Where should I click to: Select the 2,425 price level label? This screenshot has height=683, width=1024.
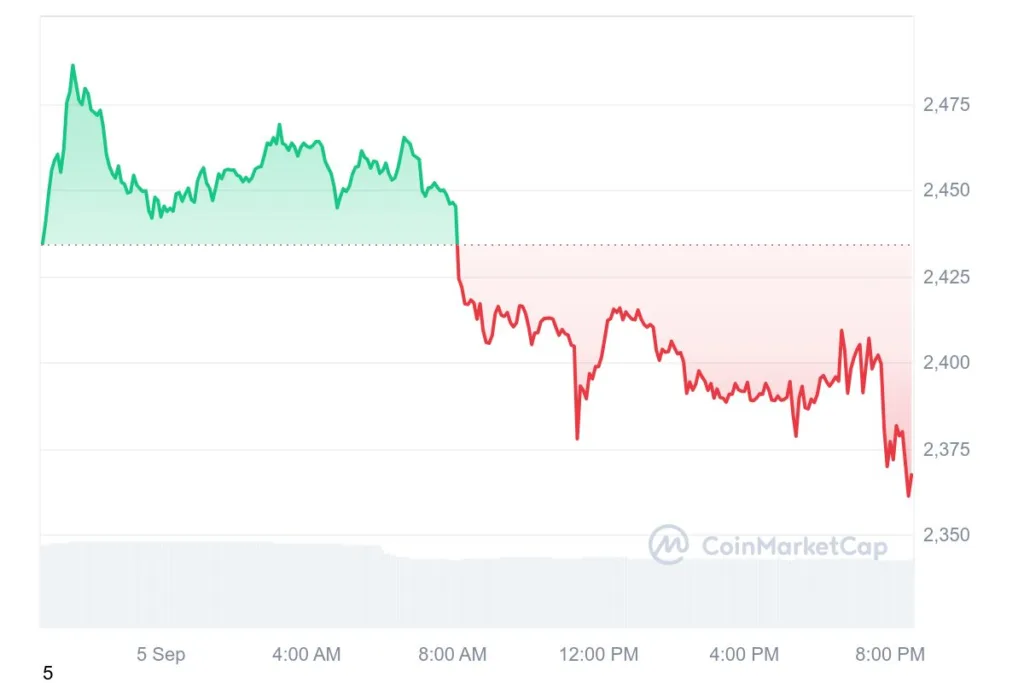(x=946, y=277)
